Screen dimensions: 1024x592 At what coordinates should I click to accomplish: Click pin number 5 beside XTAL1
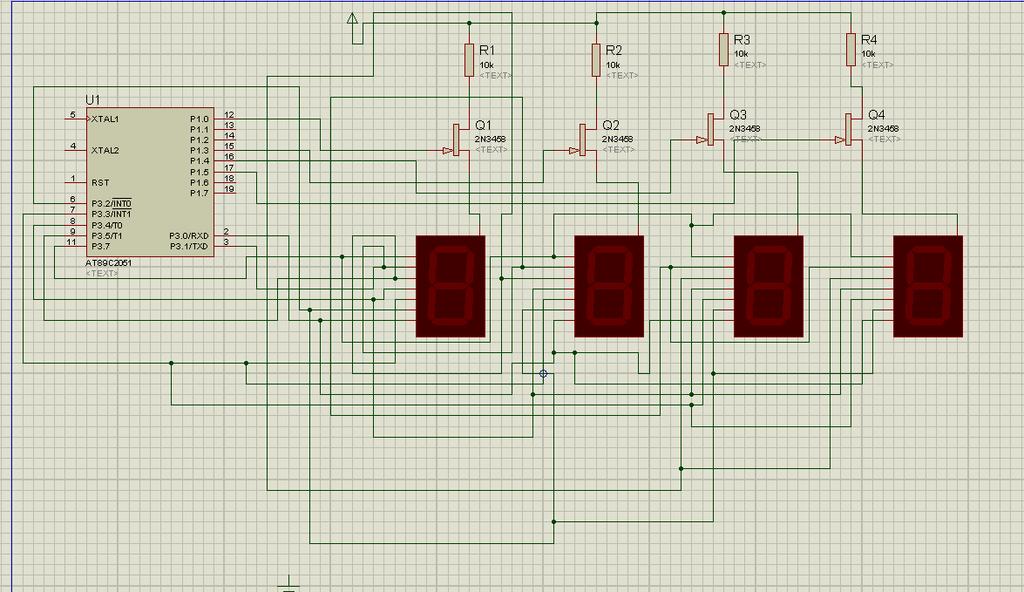pyautogui.click(x=73, y=115)
